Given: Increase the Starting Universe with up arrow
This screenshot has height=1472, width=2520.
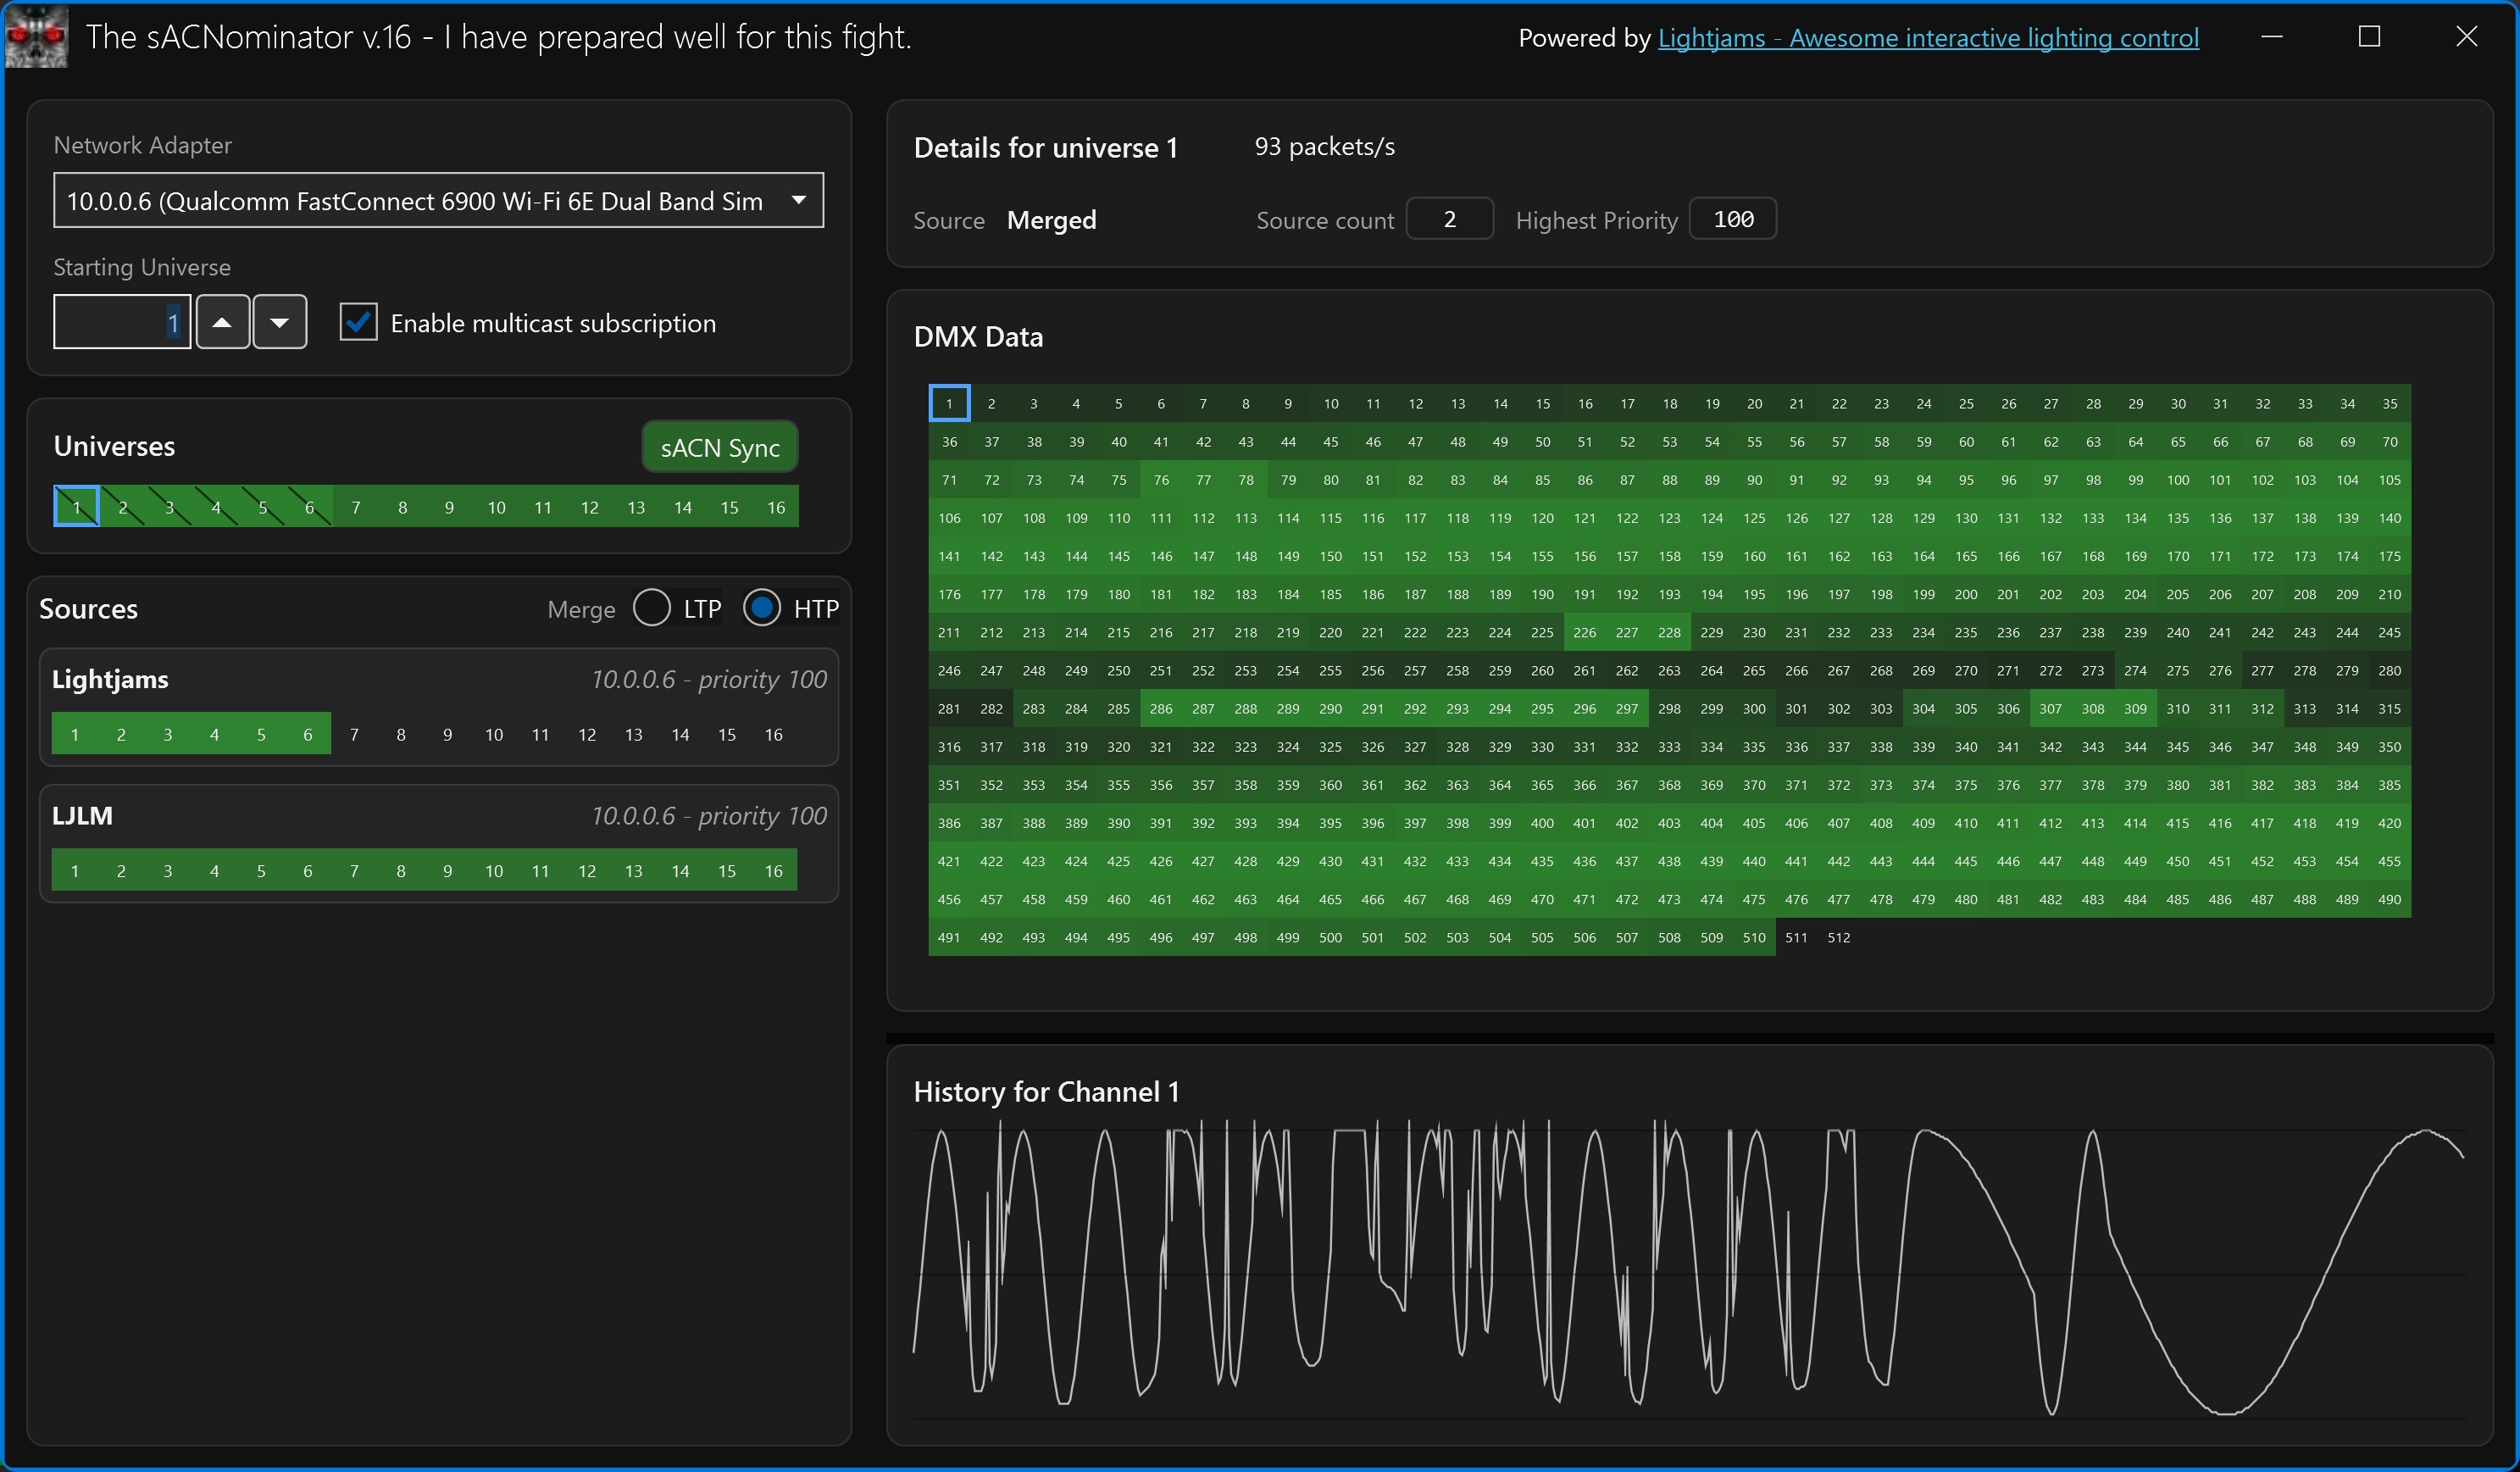Looking at the screenshot, I should coord(222,322).
